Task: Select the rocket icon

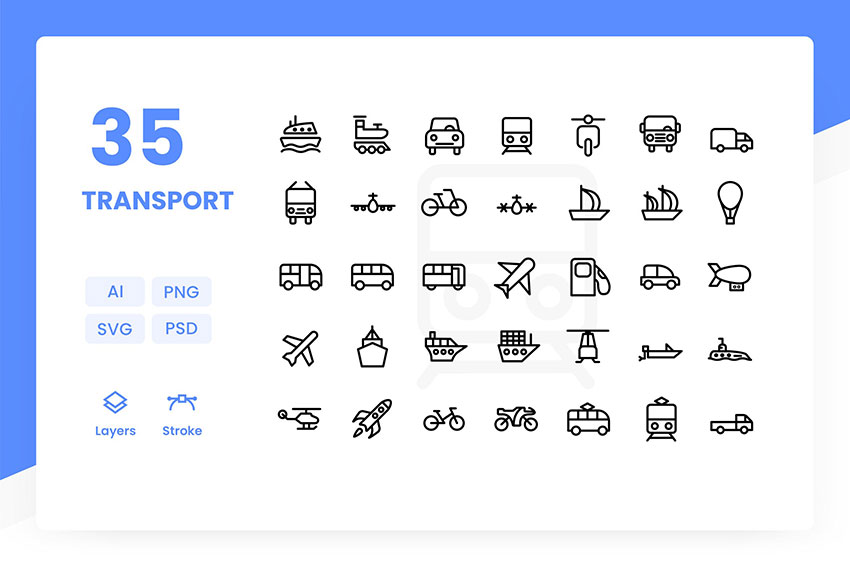Action: tap(372, 418)
